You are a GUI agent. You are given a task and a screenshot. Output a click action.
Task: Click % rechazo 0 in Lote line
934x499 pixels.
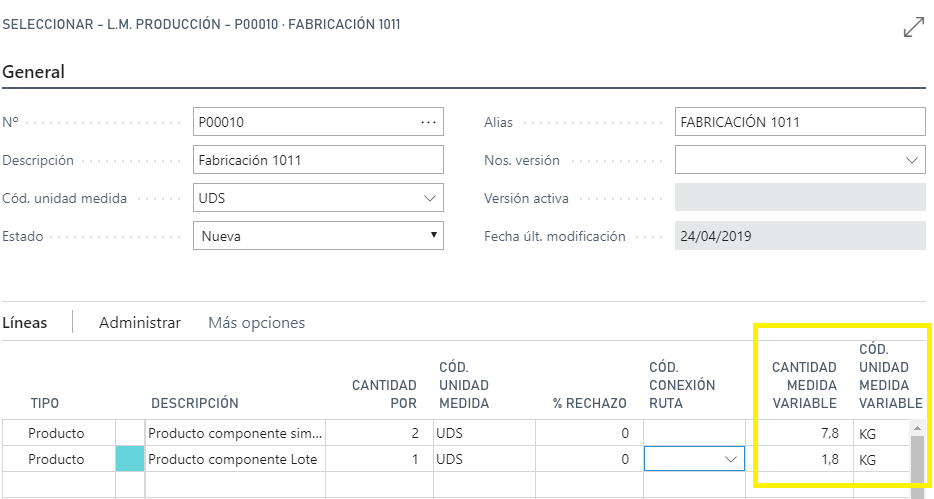click(x=589, y=459)
